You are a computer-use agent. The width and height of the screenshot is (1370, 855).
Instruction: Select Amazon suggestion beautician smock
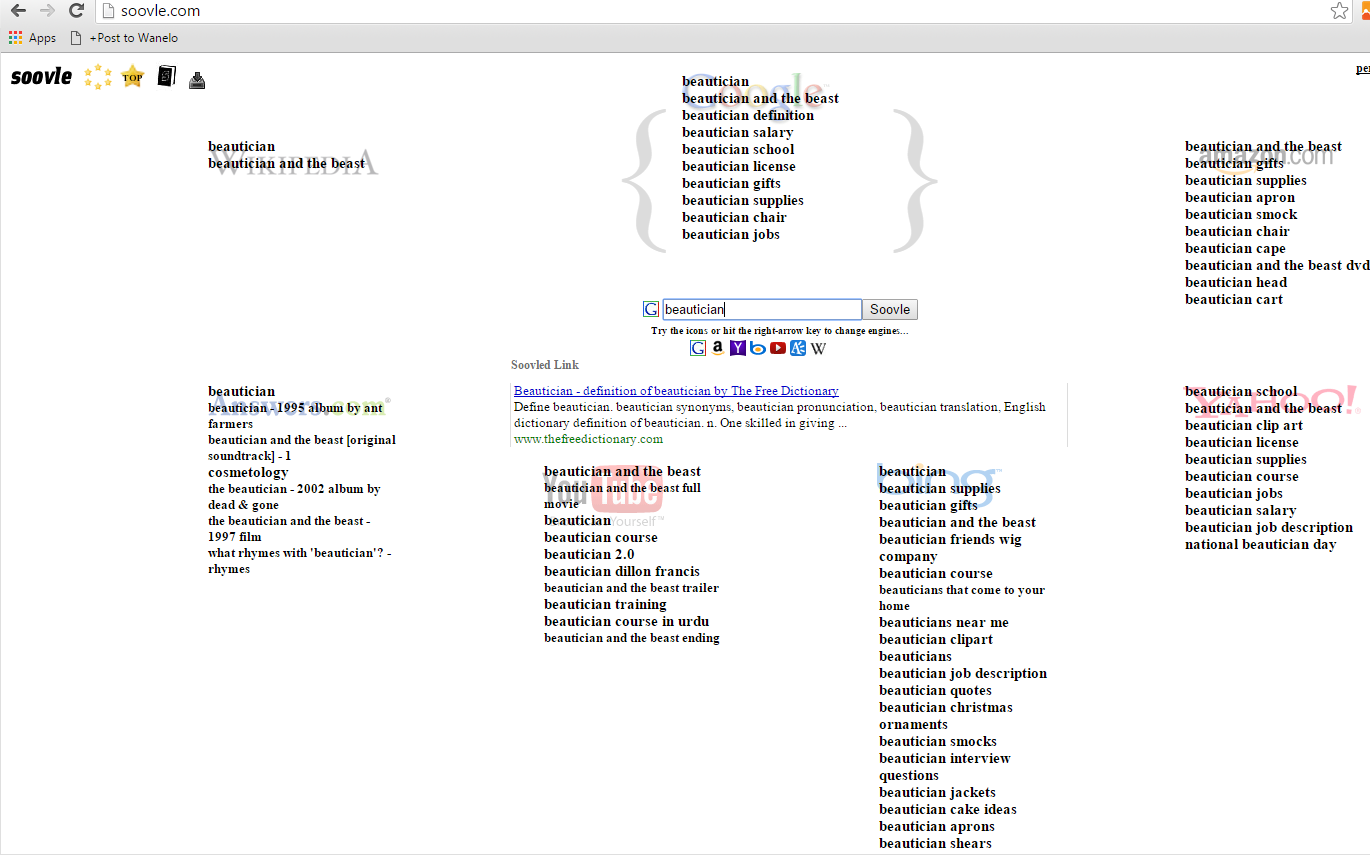tap(1241, 214)
